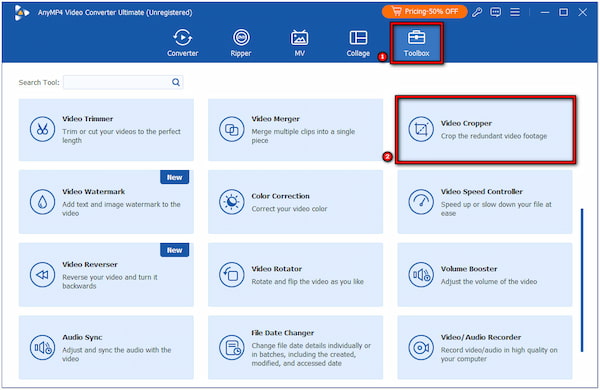Maximize the AnyMP4 window

click(563, 12)
